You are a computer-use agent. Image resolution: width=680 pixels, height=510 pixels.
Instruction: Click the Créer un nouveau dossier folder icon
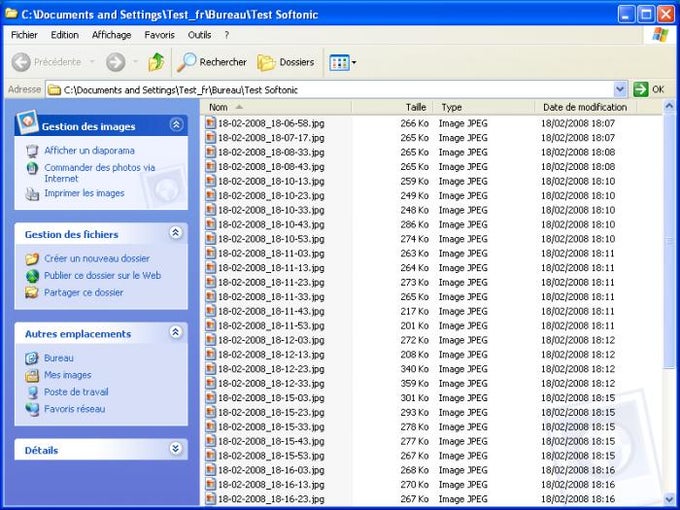(32, 259)
